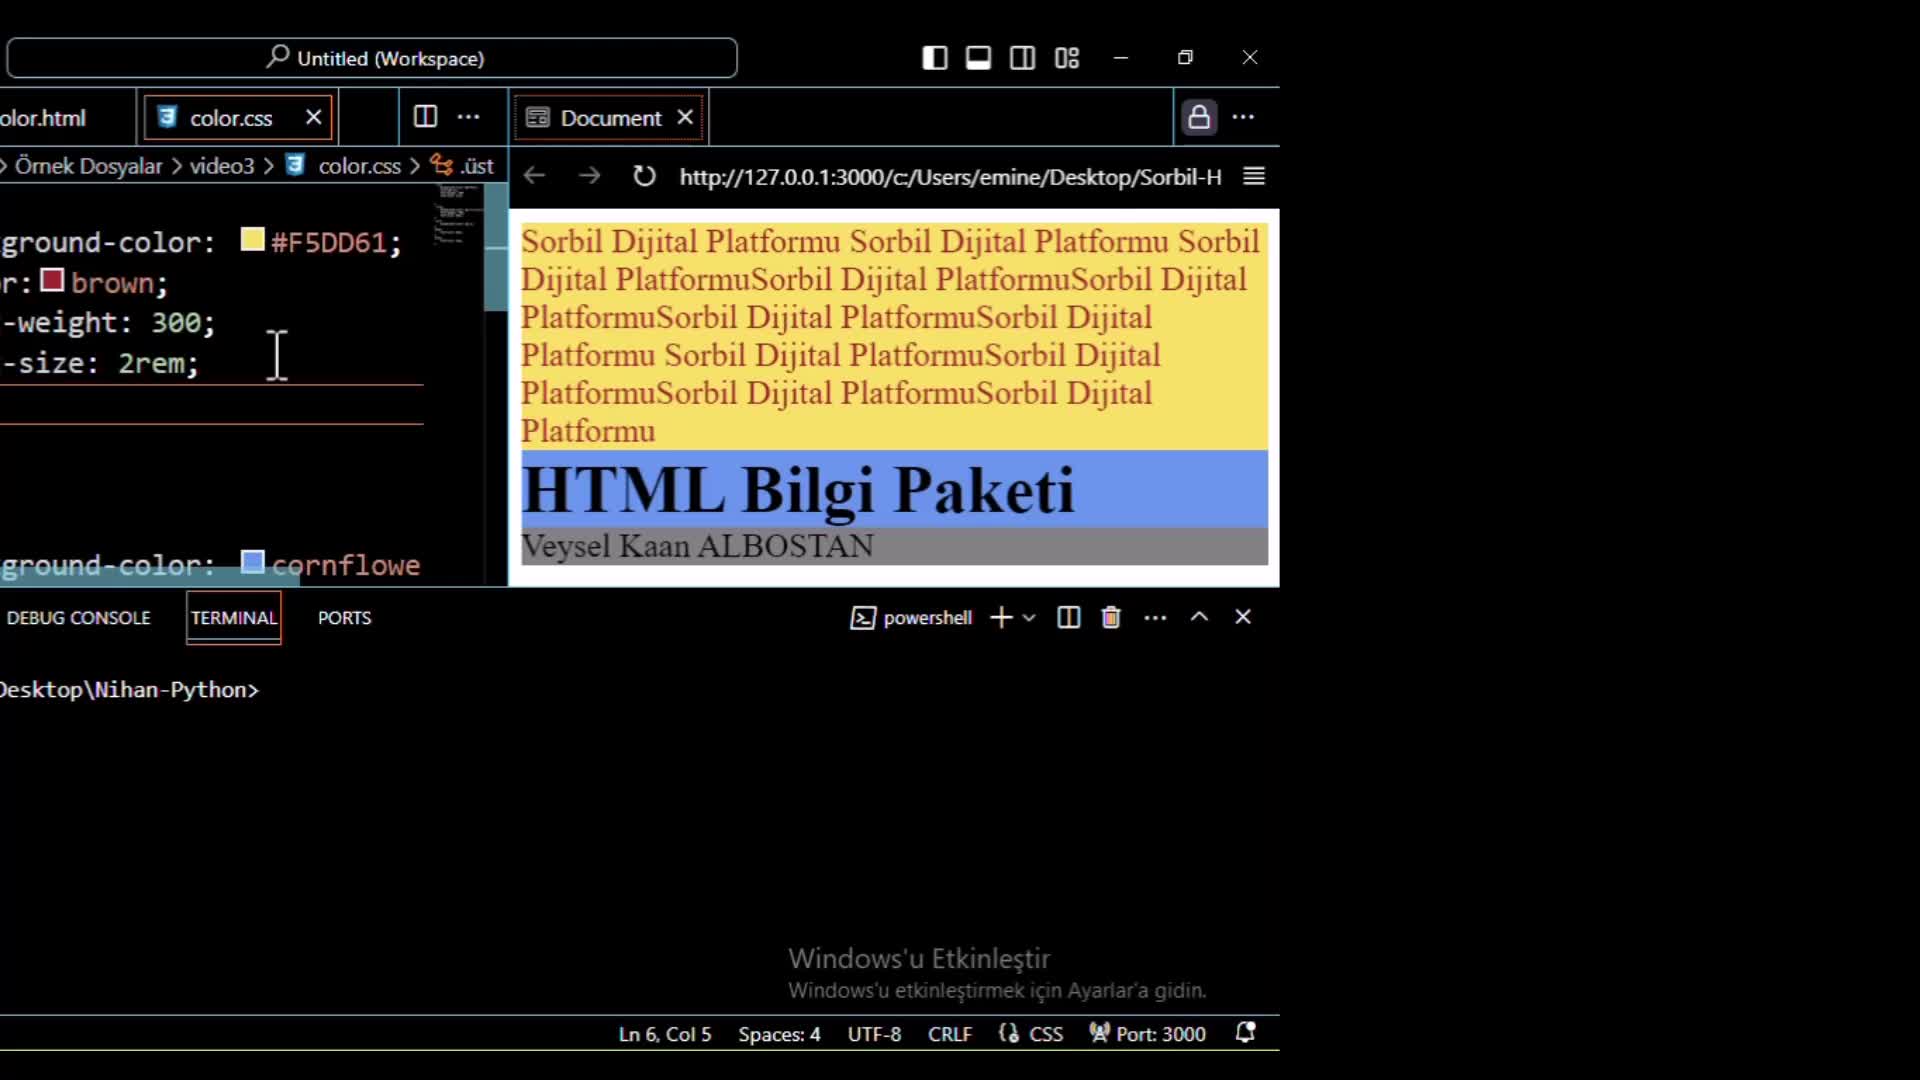The height and width of the screenshot is (1080, 1920).
Task: Click the font-size 2rem code line
Action: pyautogui.click(x=100, y=363)
